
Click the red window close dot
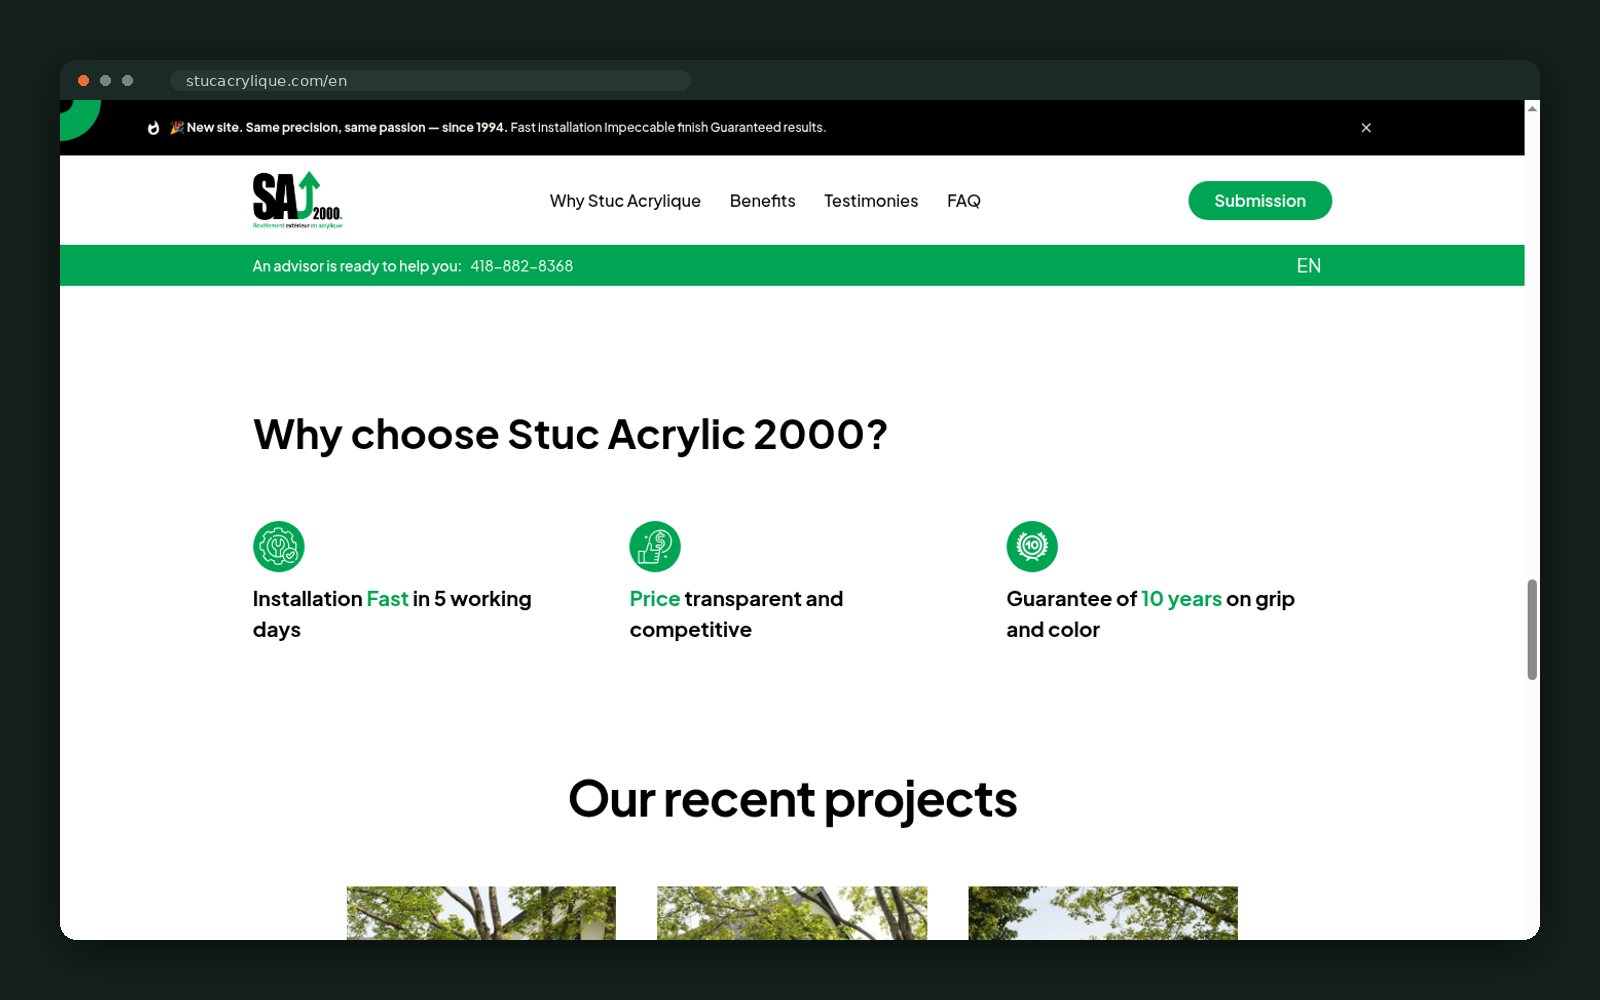84,81
